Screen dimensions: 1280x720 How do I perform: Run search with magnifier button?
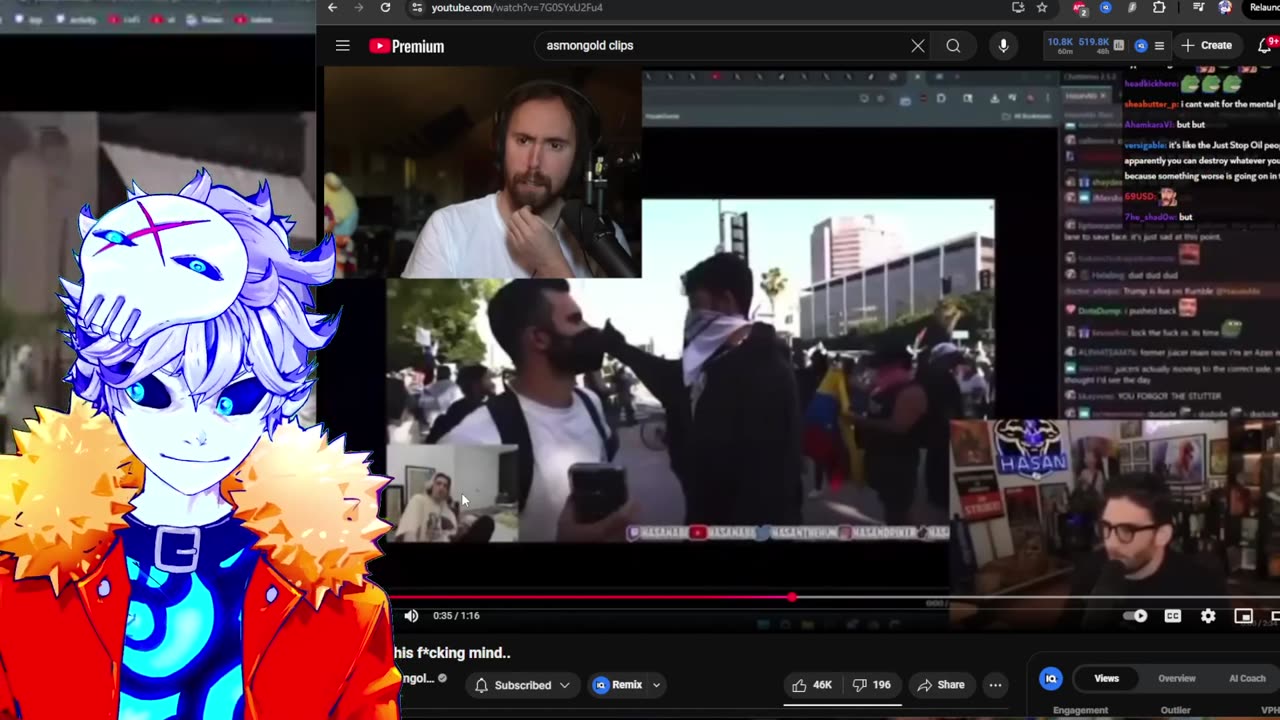pos(954,46)
